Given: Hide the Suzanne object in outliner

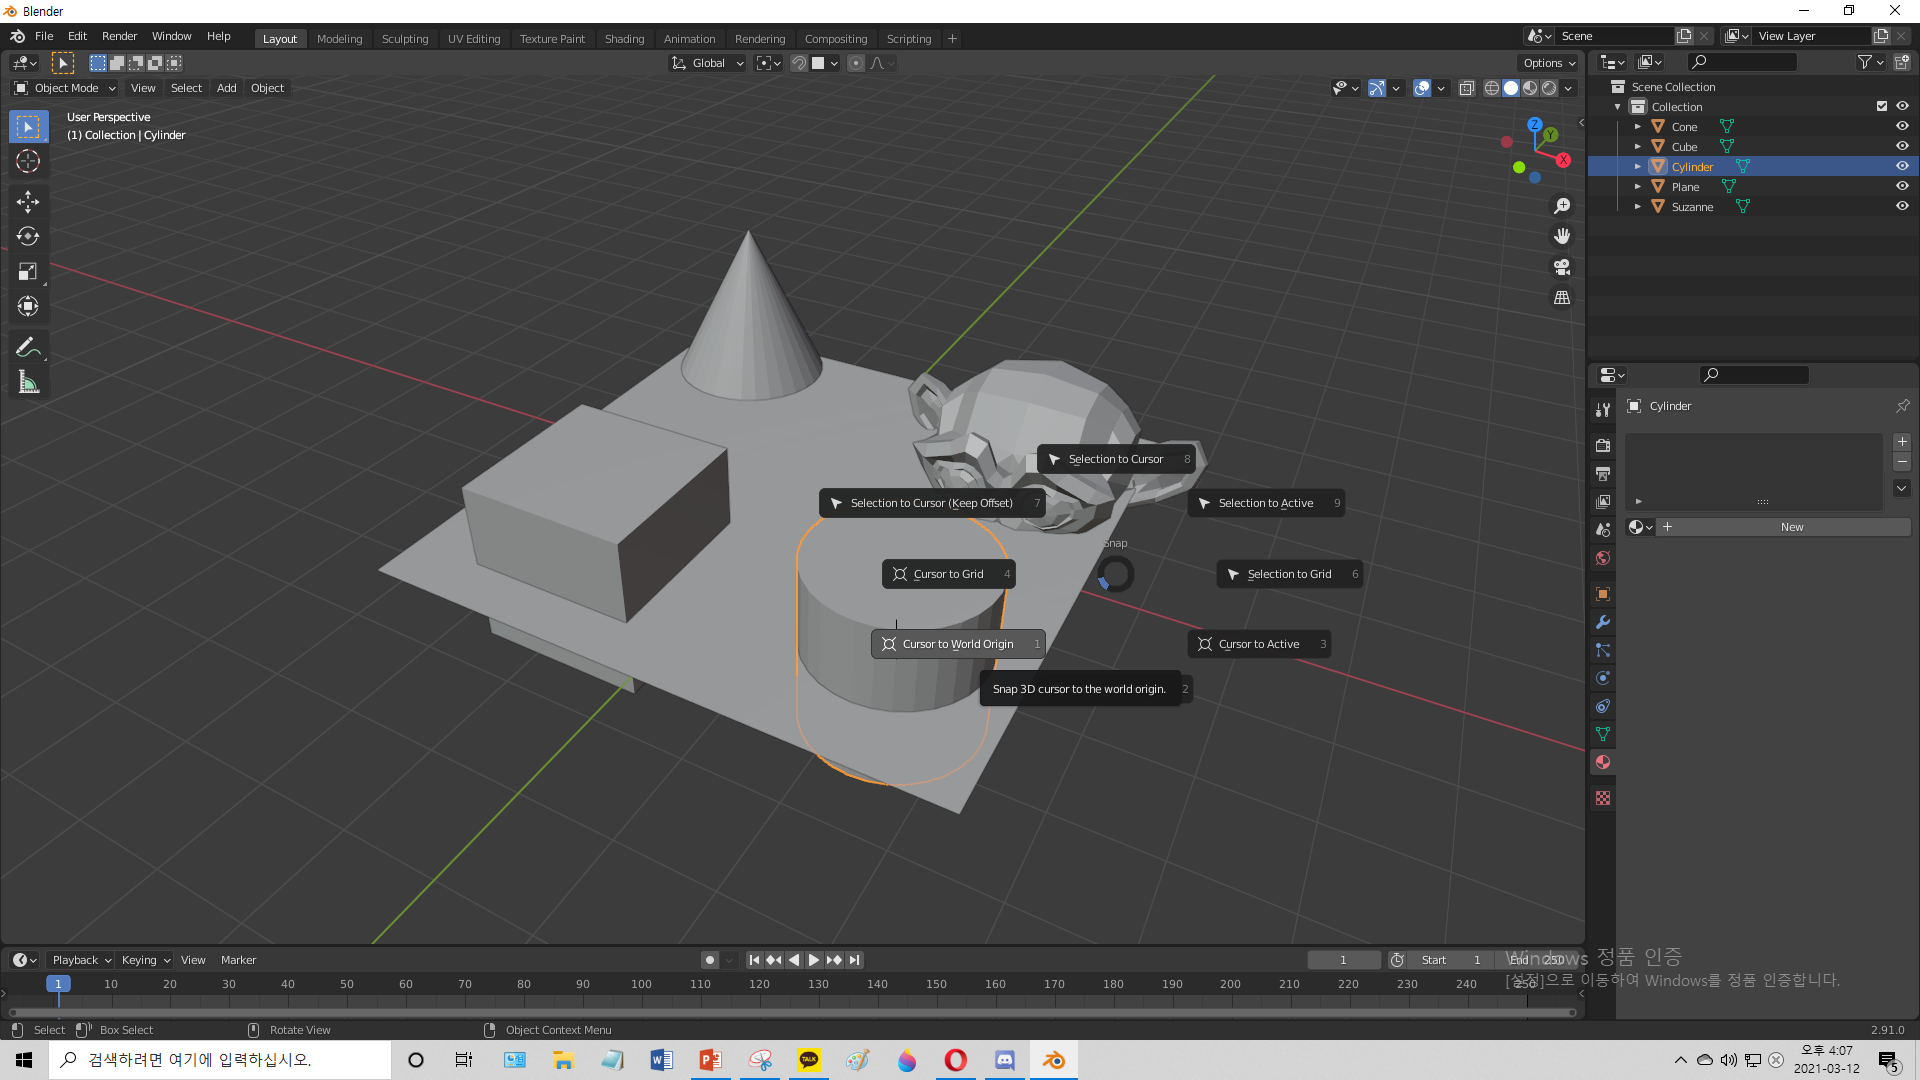Looking at the screenshot, I should point(1902,207).
